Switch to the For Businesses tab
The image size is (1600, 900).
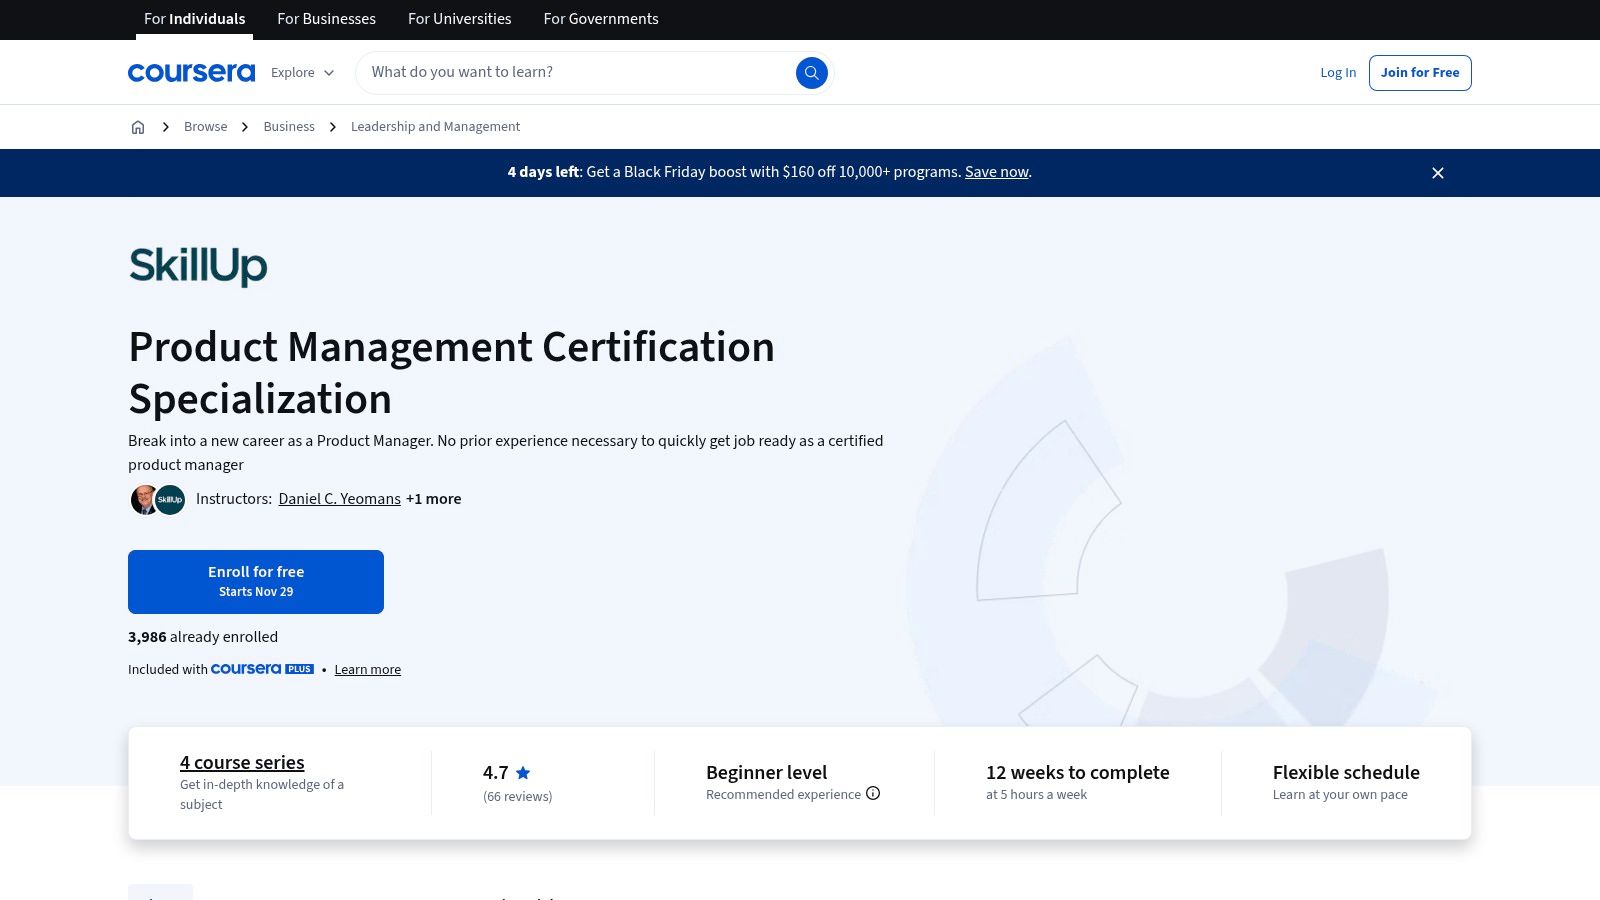[x=326, y=19]
